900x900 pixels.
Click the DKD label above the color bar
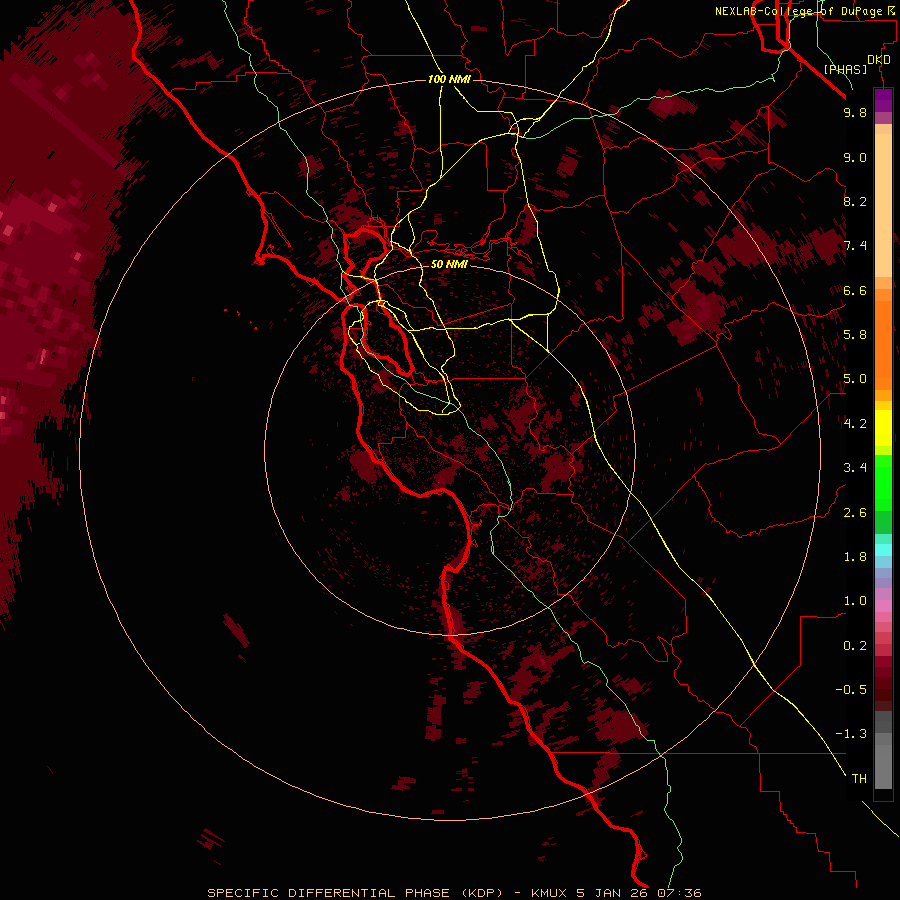click(879, 59)
